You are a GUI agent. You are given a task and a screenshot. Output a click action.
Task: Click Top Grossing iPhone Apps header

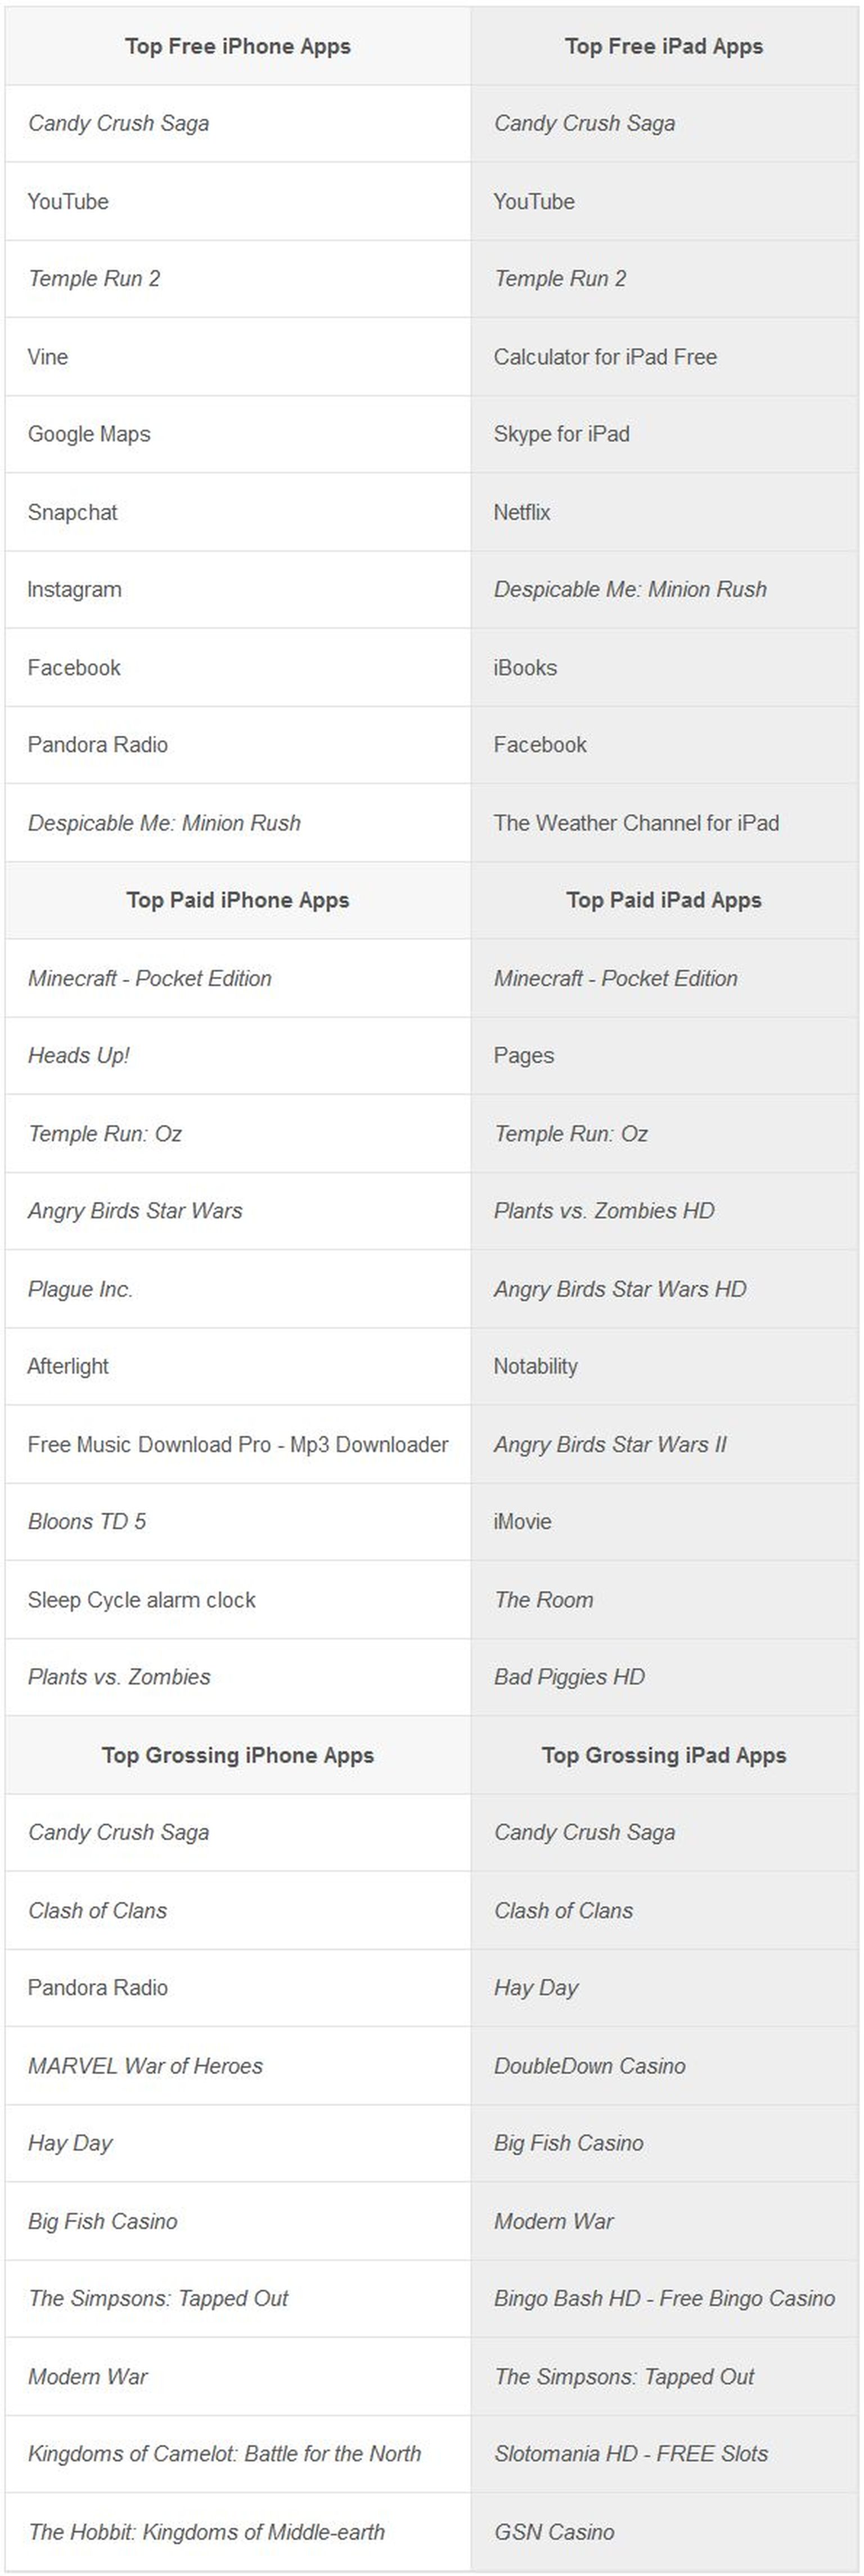(x=238, y=1755)
